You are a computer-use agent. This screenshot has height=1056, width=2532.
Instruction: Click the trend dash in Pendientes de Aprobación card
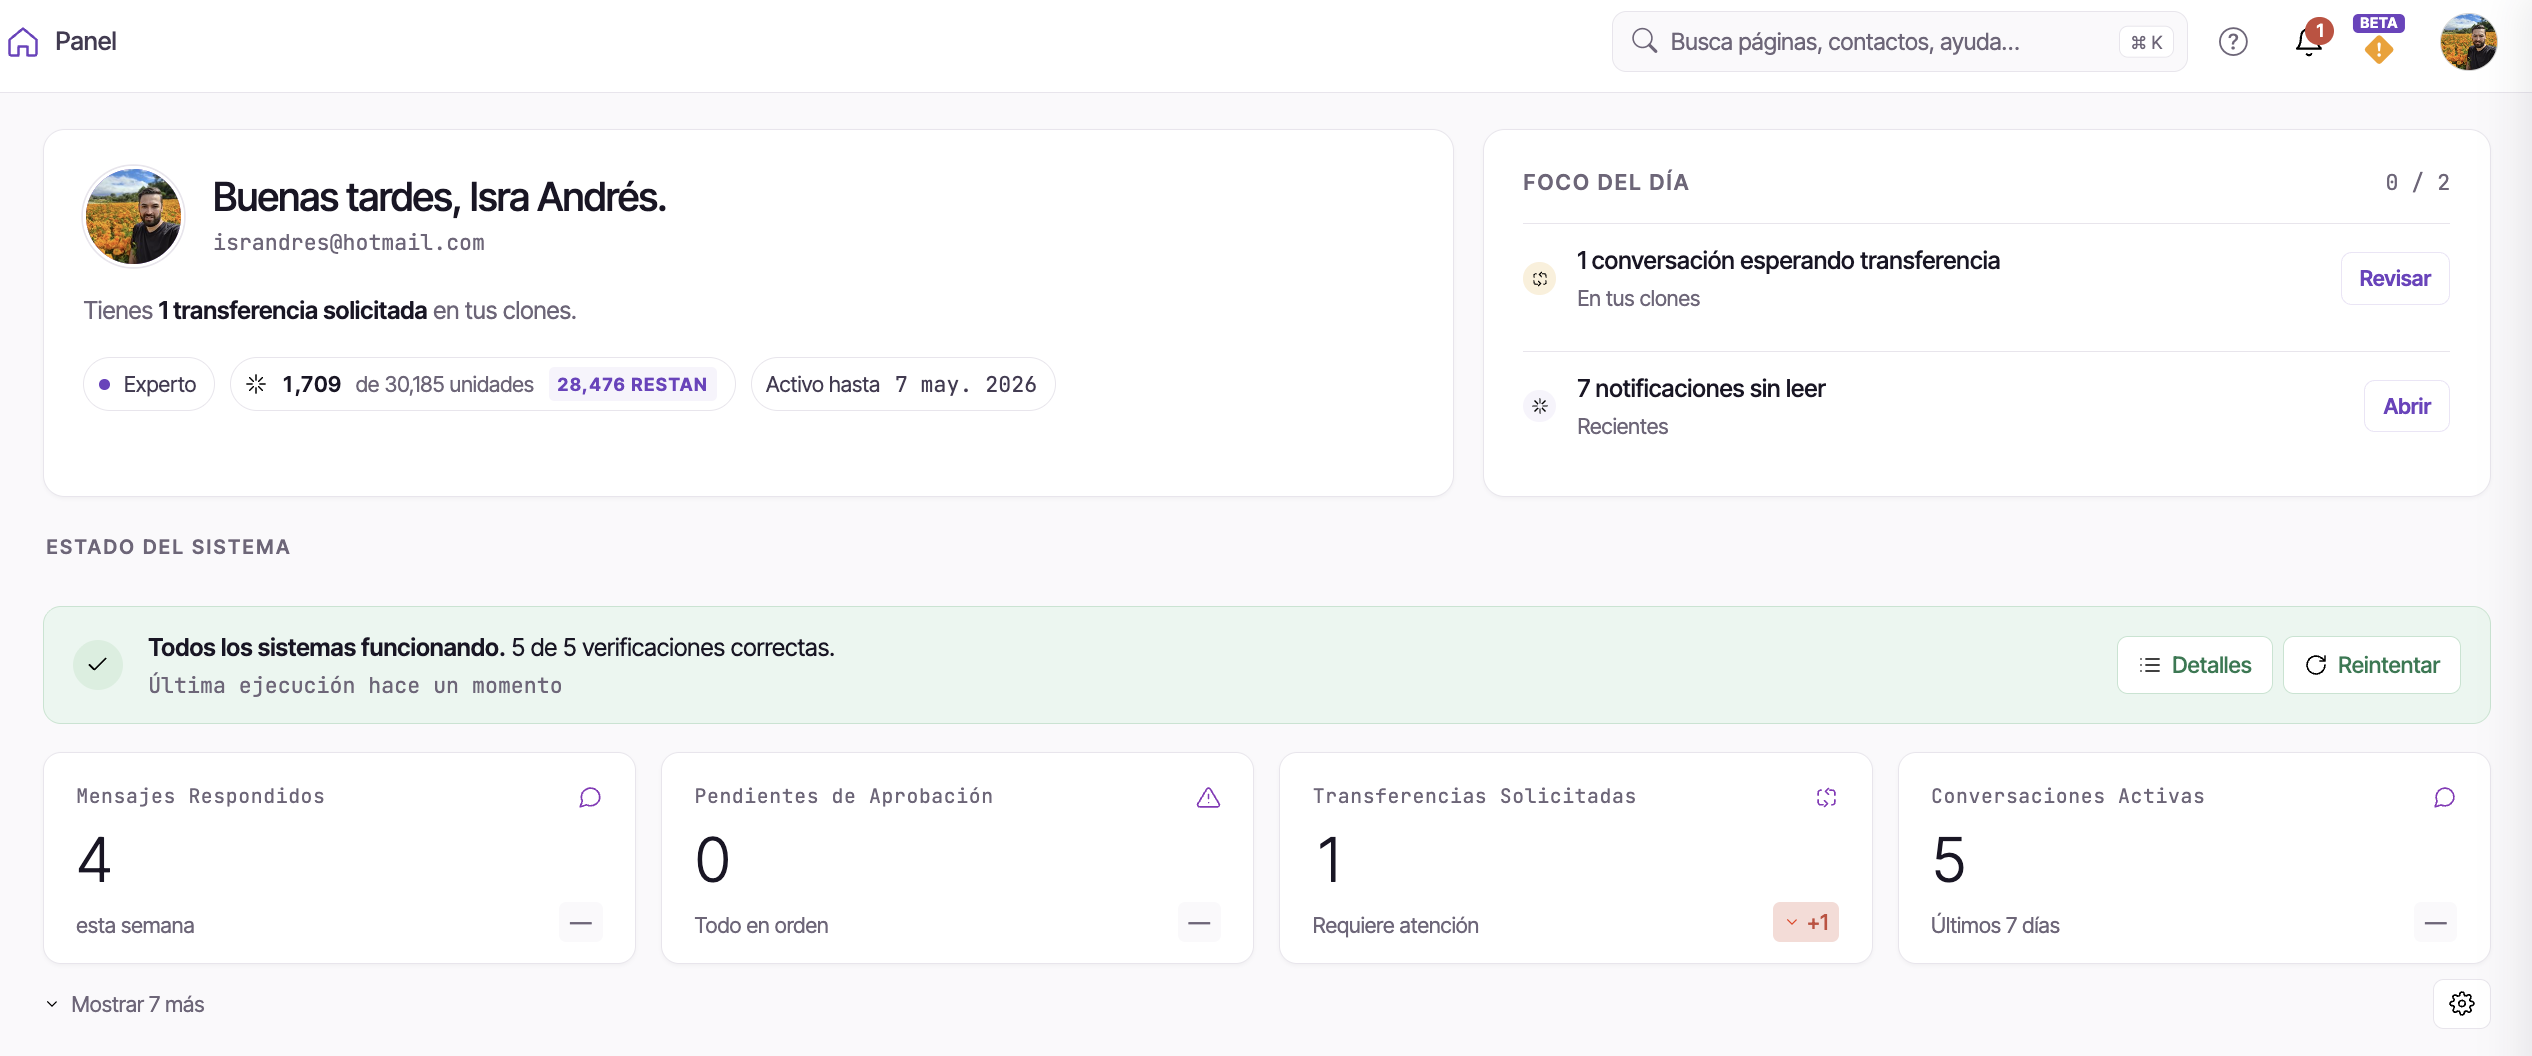pos(1199,923)
